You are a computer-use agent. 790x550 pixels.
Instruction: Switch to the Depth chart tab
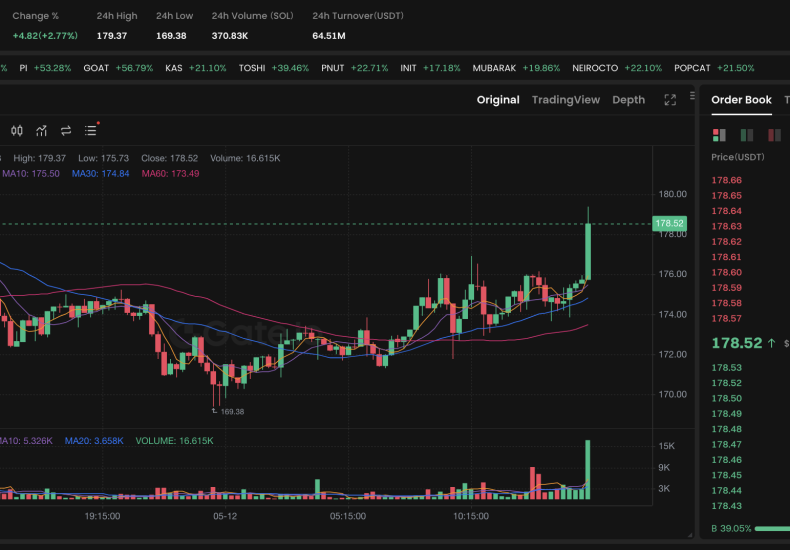[x=628, y=100]
